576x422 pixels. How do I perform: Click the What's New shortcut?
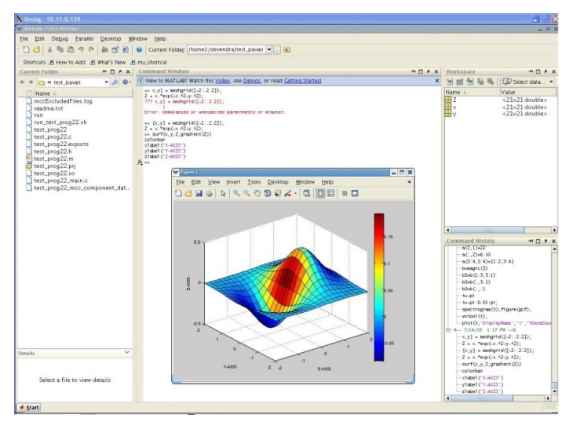coord(108,62)
